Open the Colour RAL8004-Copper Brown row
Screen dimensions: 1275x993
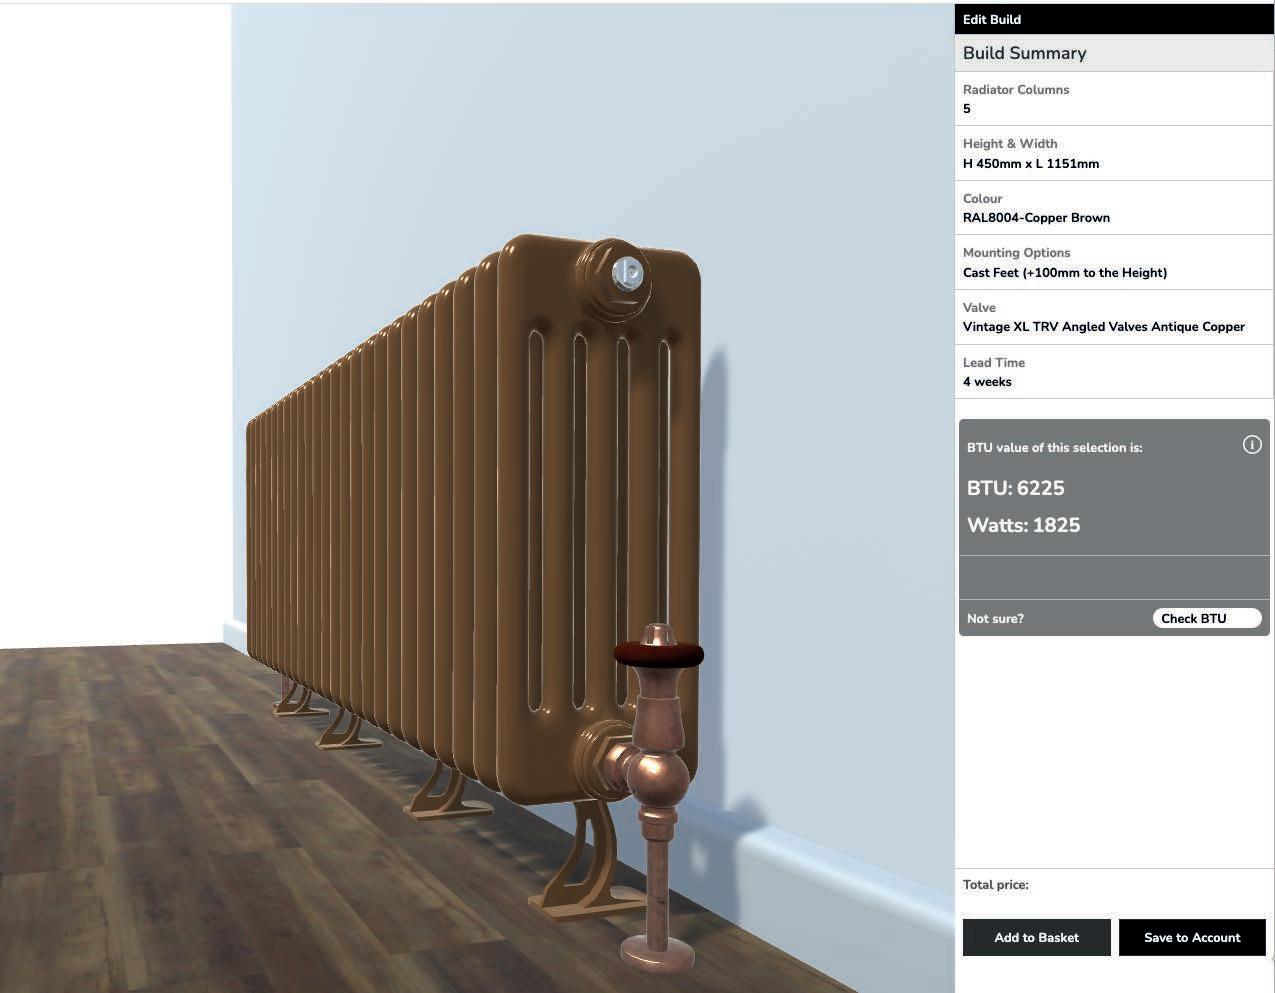(x=1114, y=208)
